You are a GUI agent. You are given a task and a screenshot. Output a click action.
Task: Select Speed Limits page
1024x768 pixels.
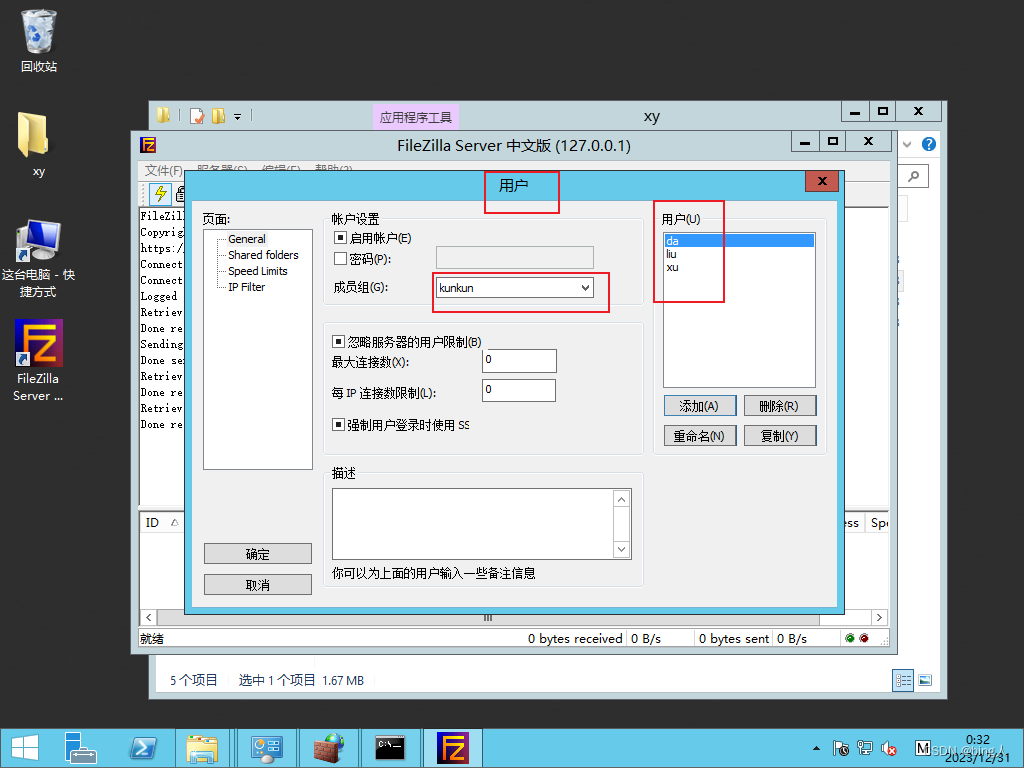258,271
